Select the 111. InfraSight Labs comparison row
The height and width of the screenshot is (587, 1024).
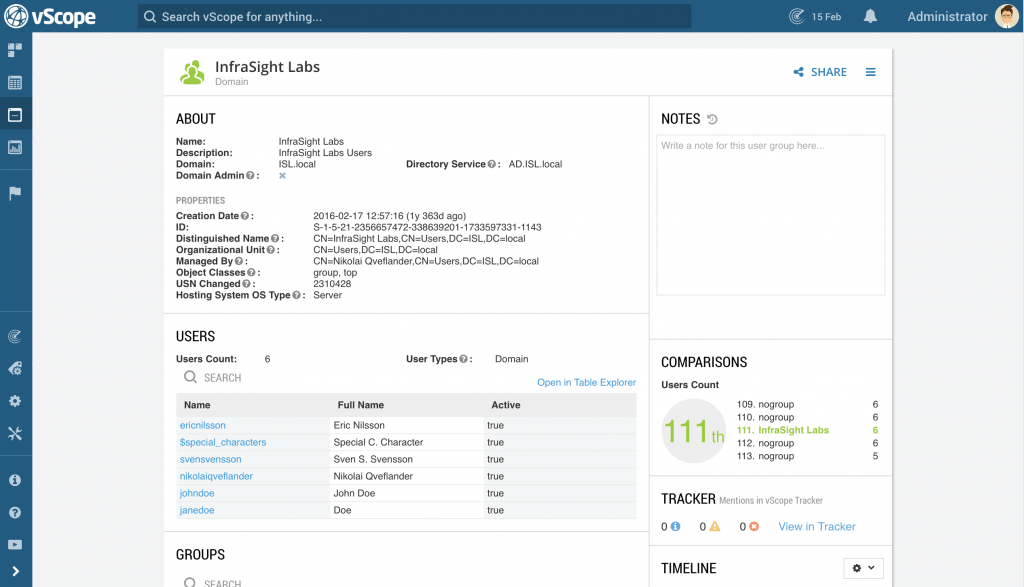pos(807,430)
